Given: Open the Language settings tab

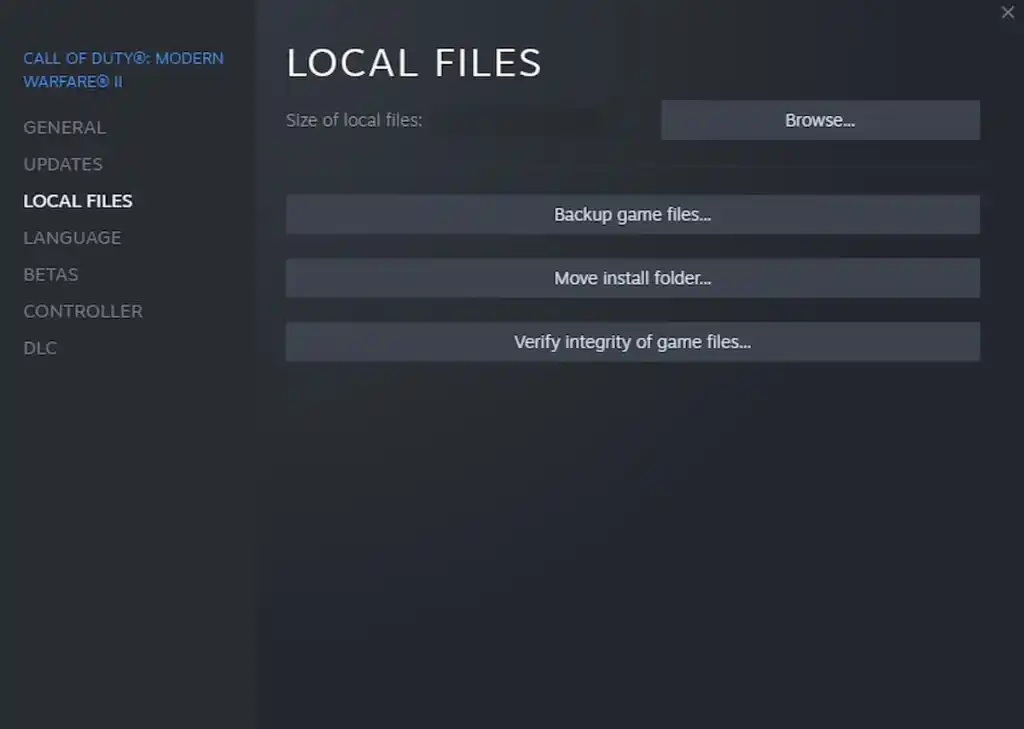Looking at the screenshot, I should tap(72, 238).
